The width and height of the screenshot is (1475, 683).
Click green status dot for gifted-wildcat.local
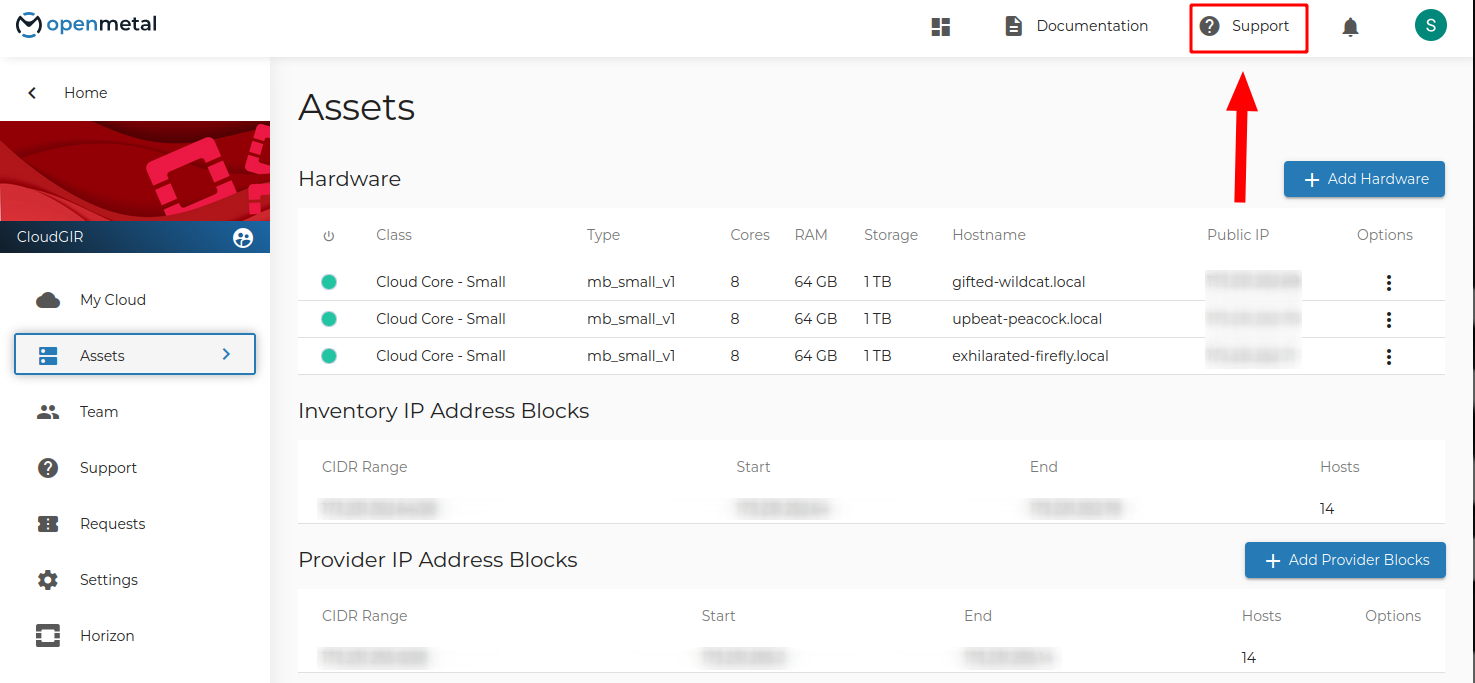[x=329, y=282]
